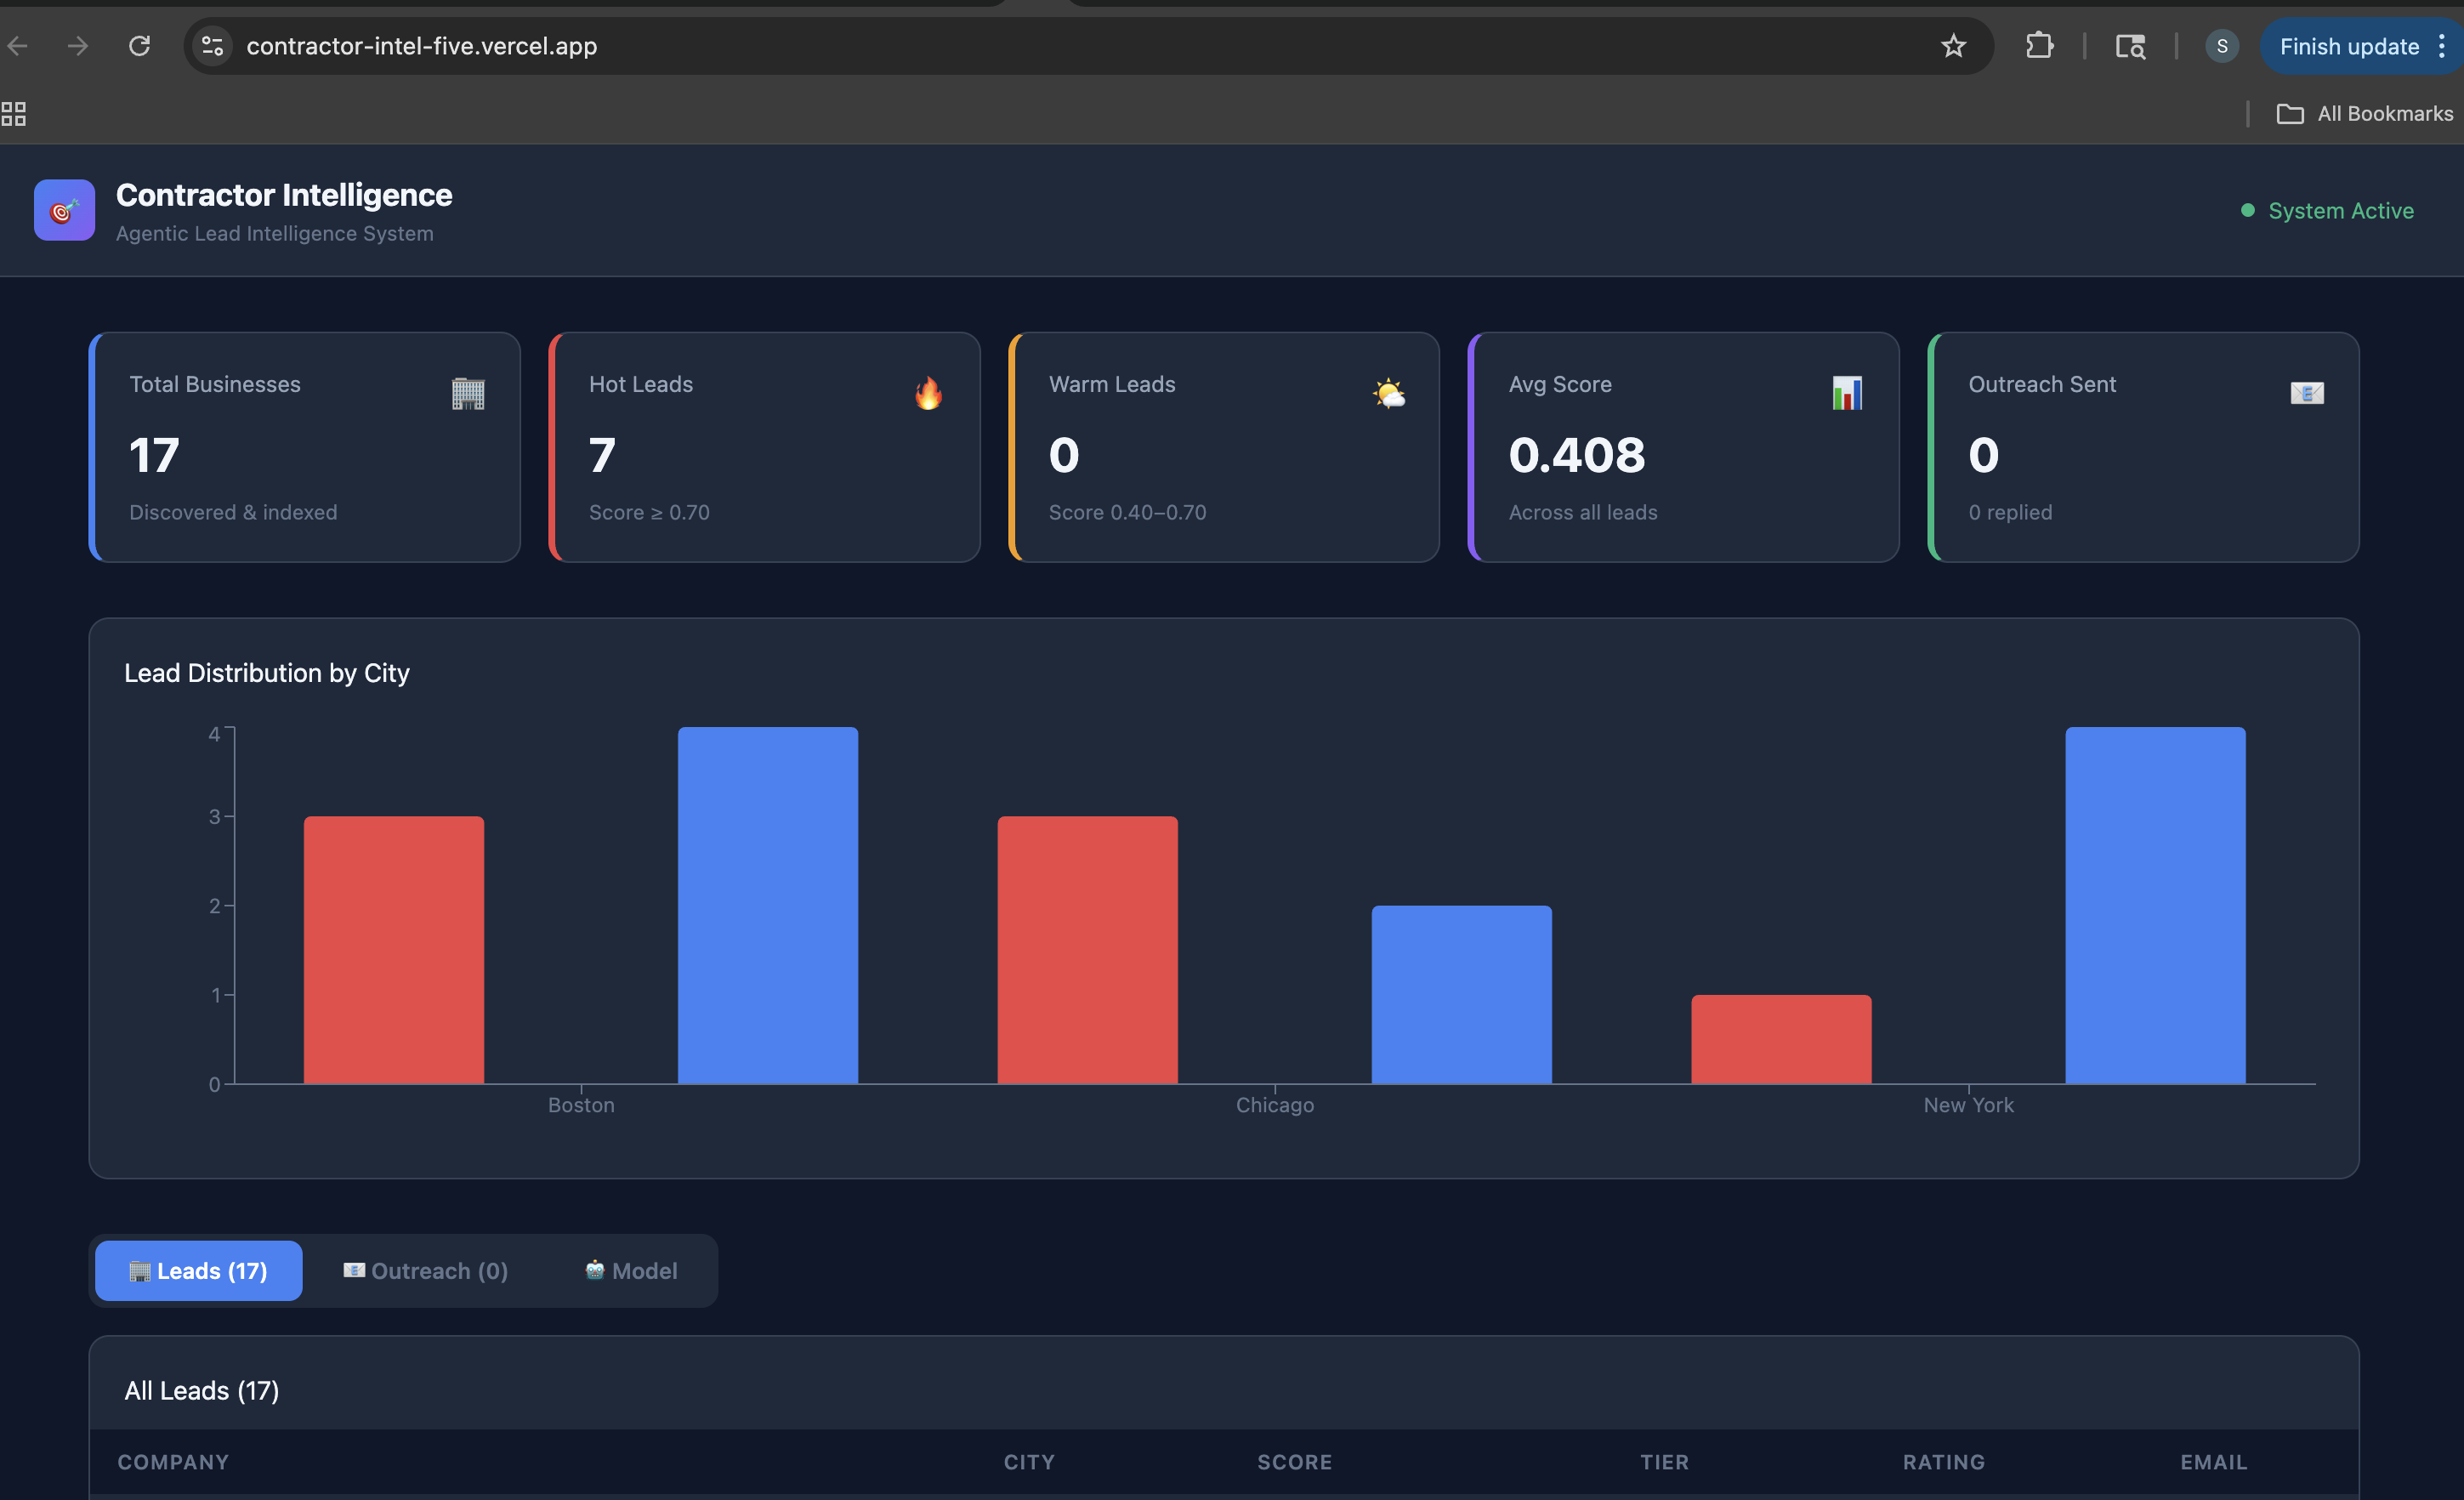
Task: Click the System Active green status dot
Action: [x=2247, y=210]
